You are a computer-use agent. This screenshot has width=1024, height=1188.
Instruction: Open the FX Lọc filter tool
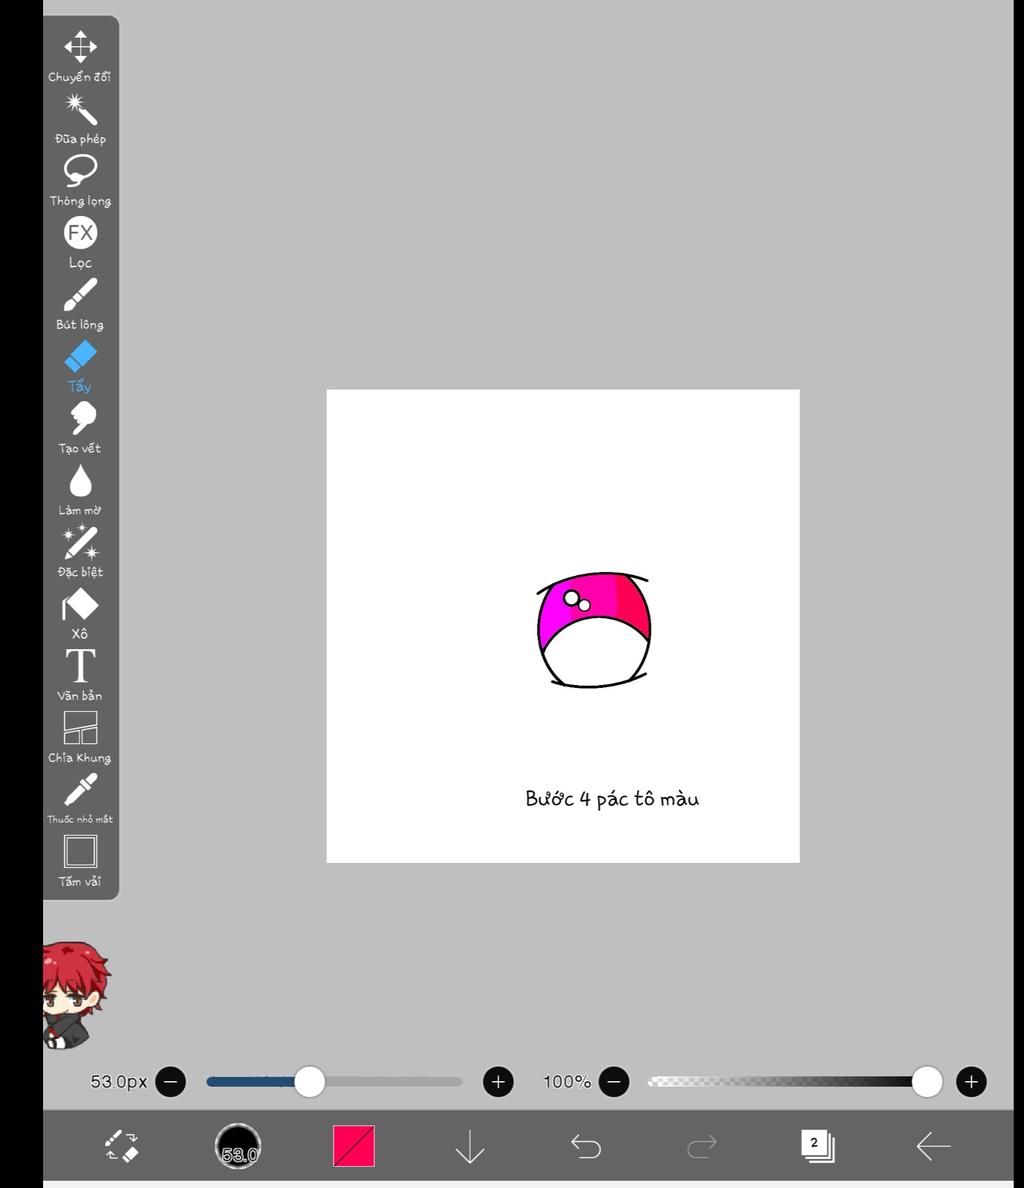coord(79,232)
